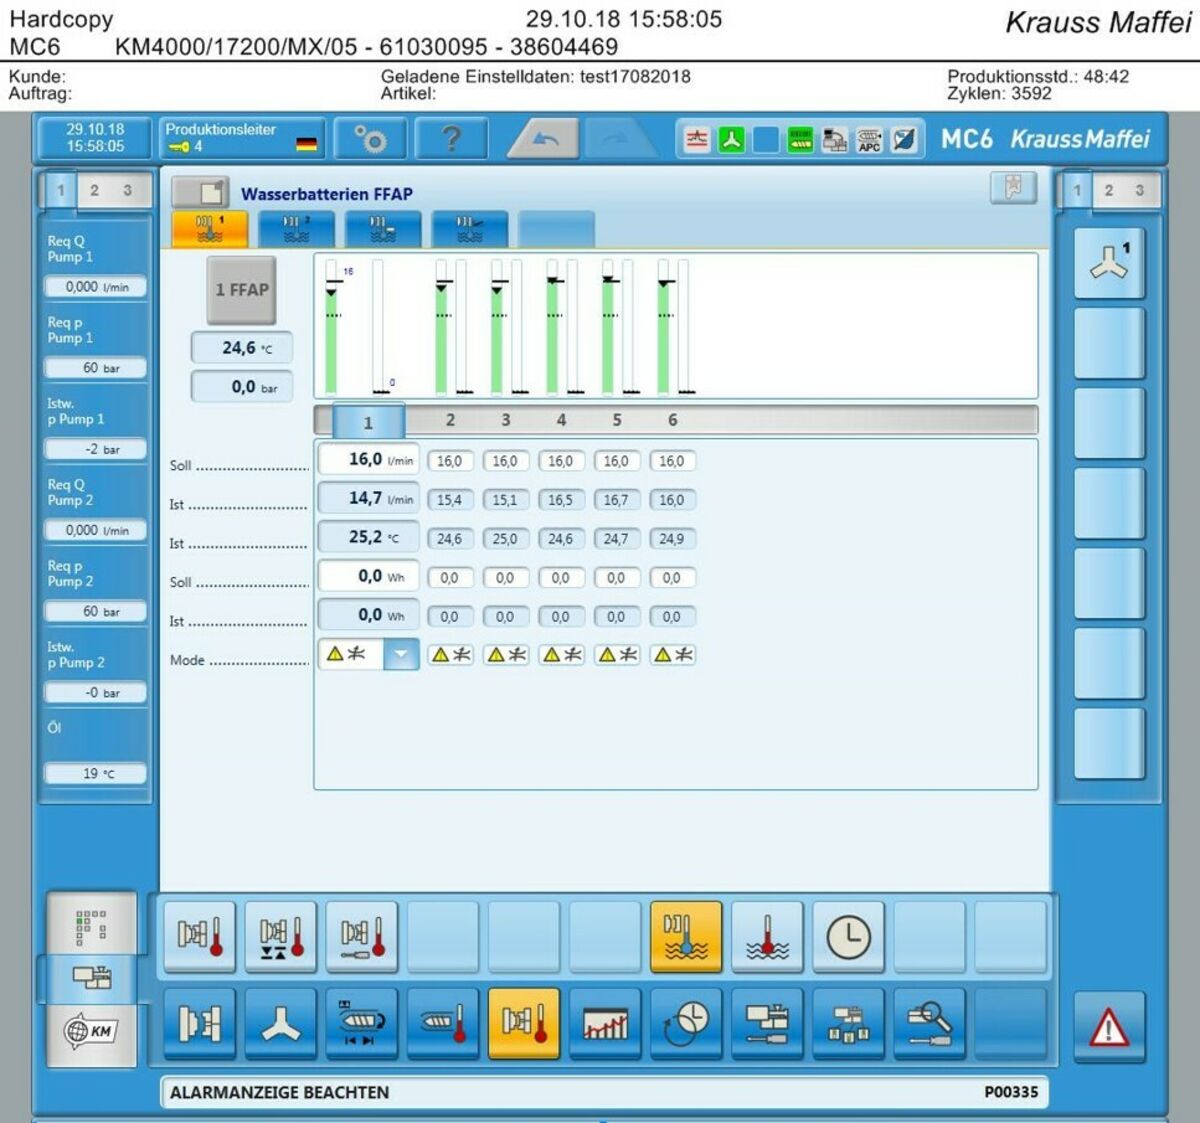
Task: Edit circuit 1 Soll flow 16,0 l/min
Action: [368, 460]
